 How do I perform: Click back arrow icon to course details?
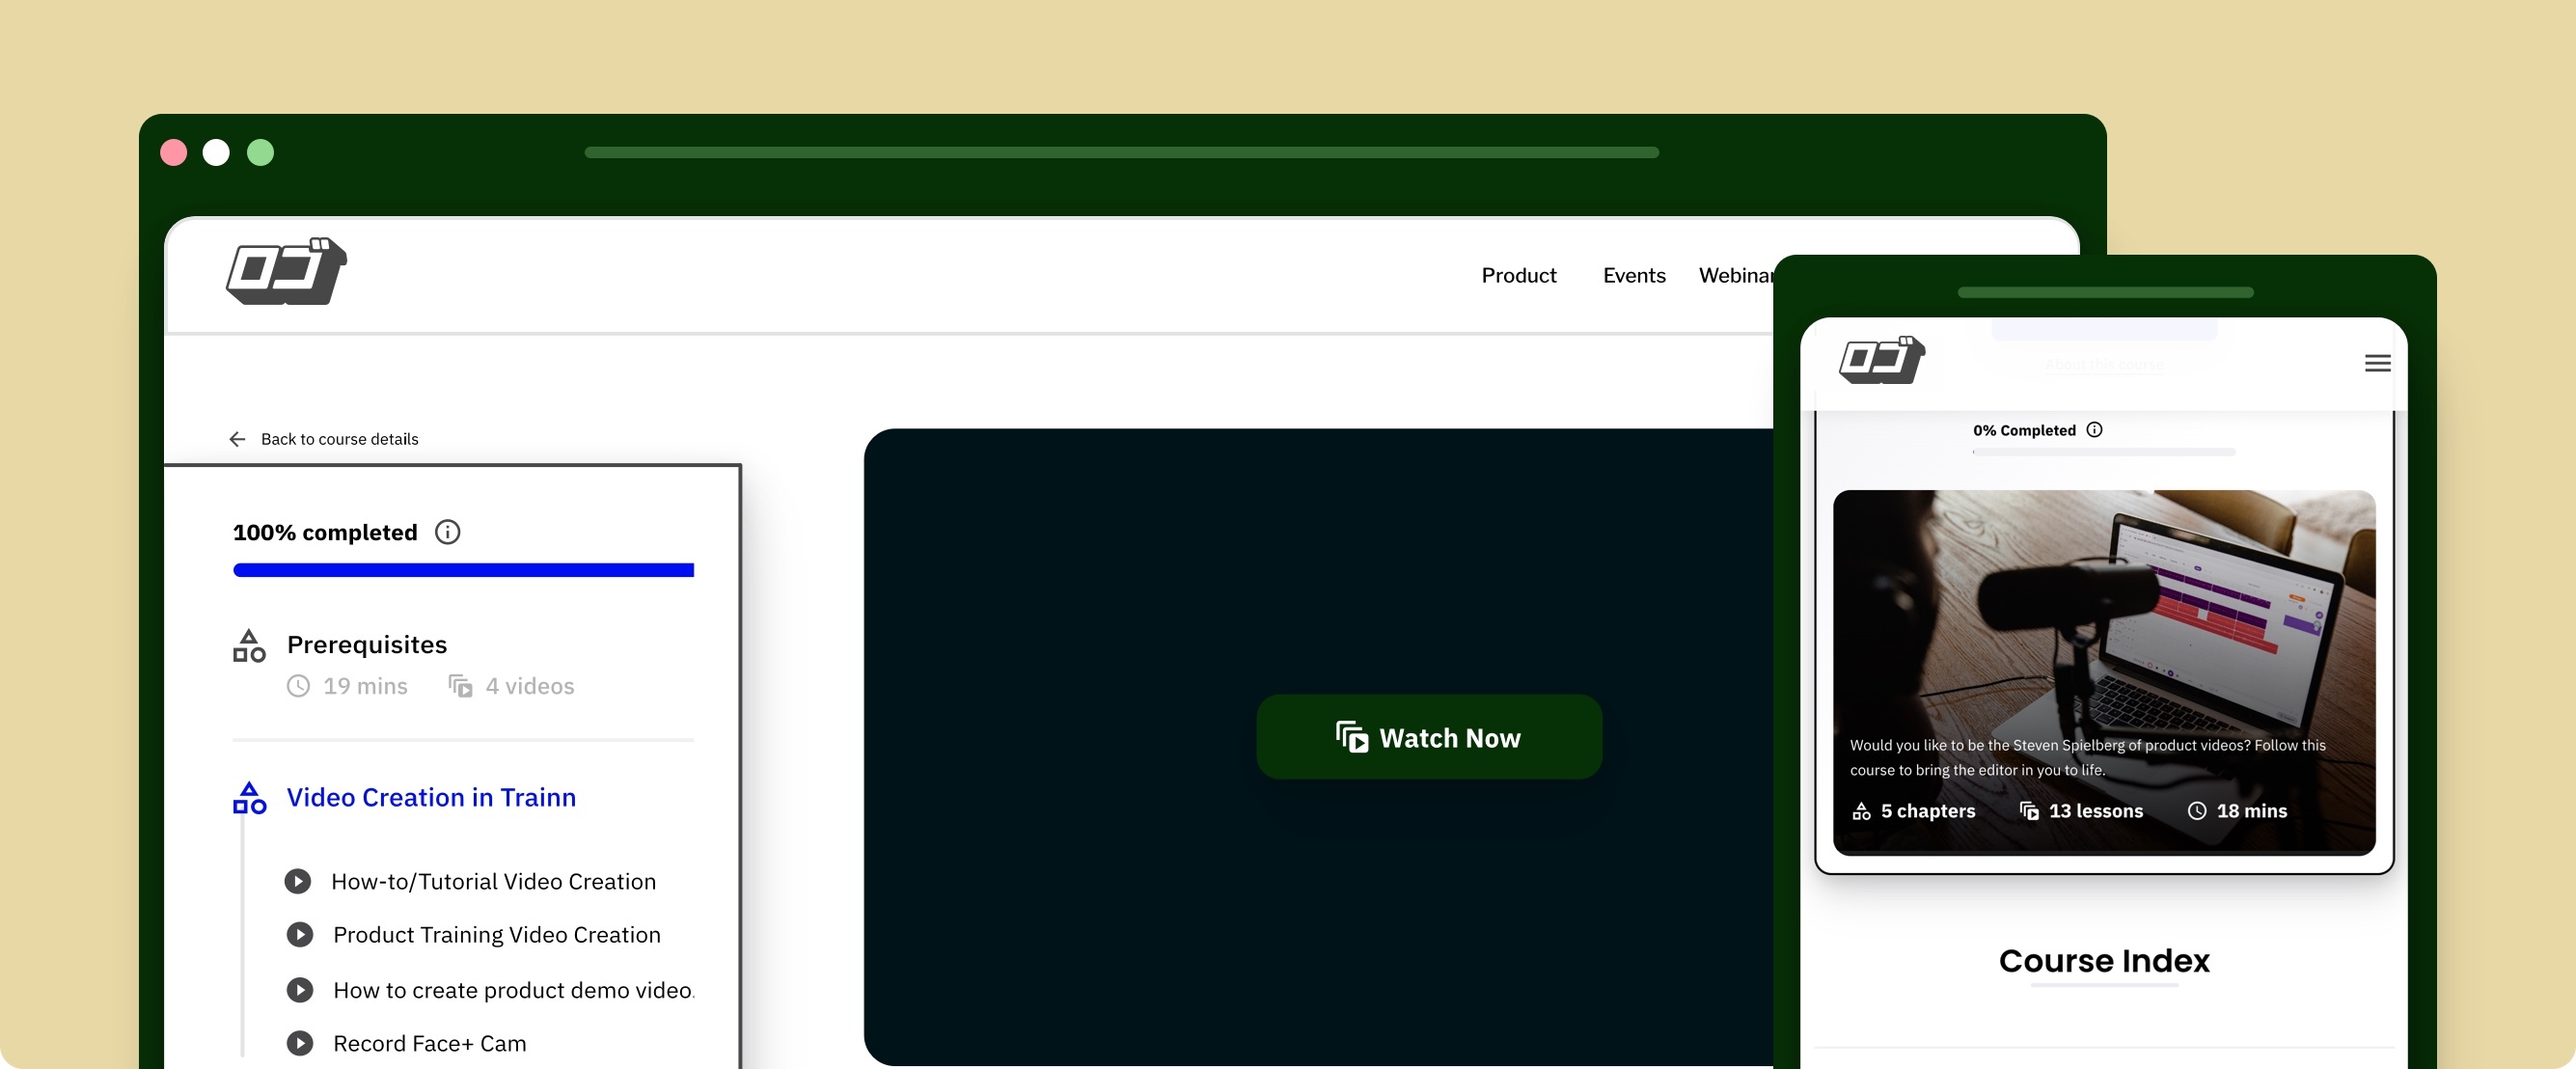point(237,439)
